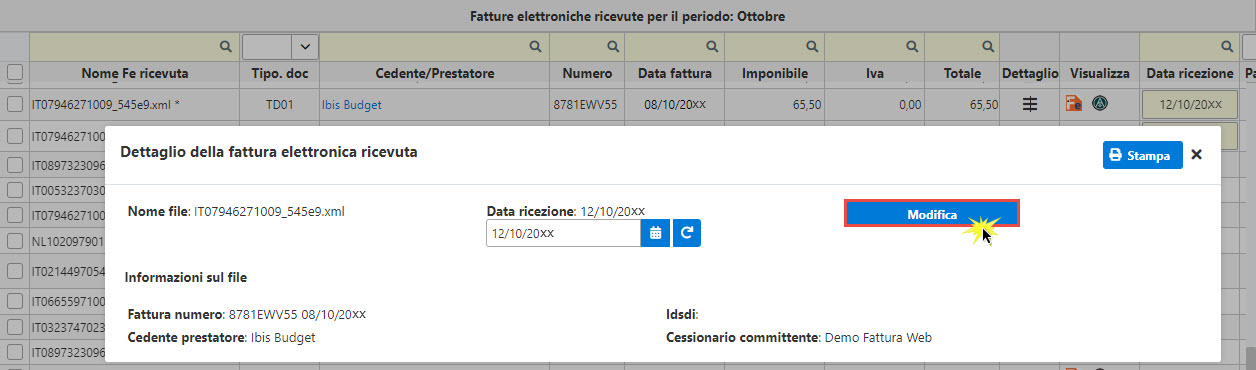Print the invoice detail with Stampa
The width and height of the screenshot is (1256, 370).
[x=1143, y=155]
